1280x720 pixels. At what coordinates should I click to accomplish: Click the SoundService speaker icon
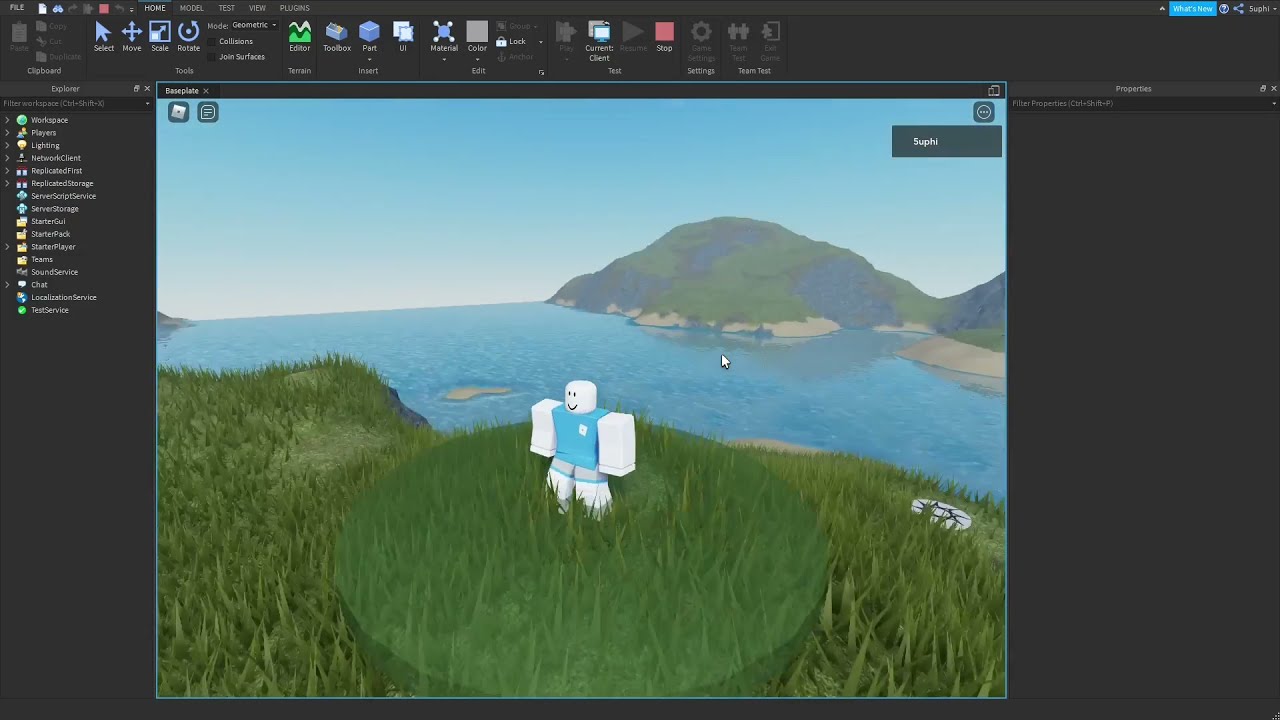coord(22,272)
